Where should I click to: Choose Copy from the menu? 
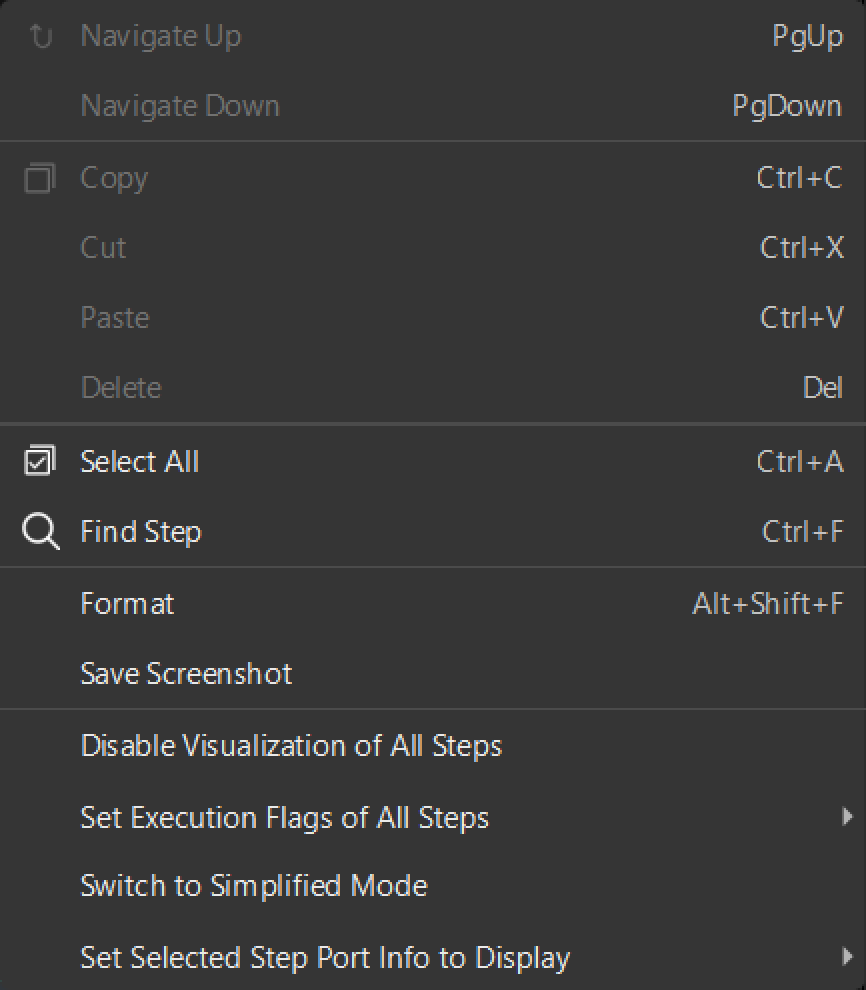(113, 177)
